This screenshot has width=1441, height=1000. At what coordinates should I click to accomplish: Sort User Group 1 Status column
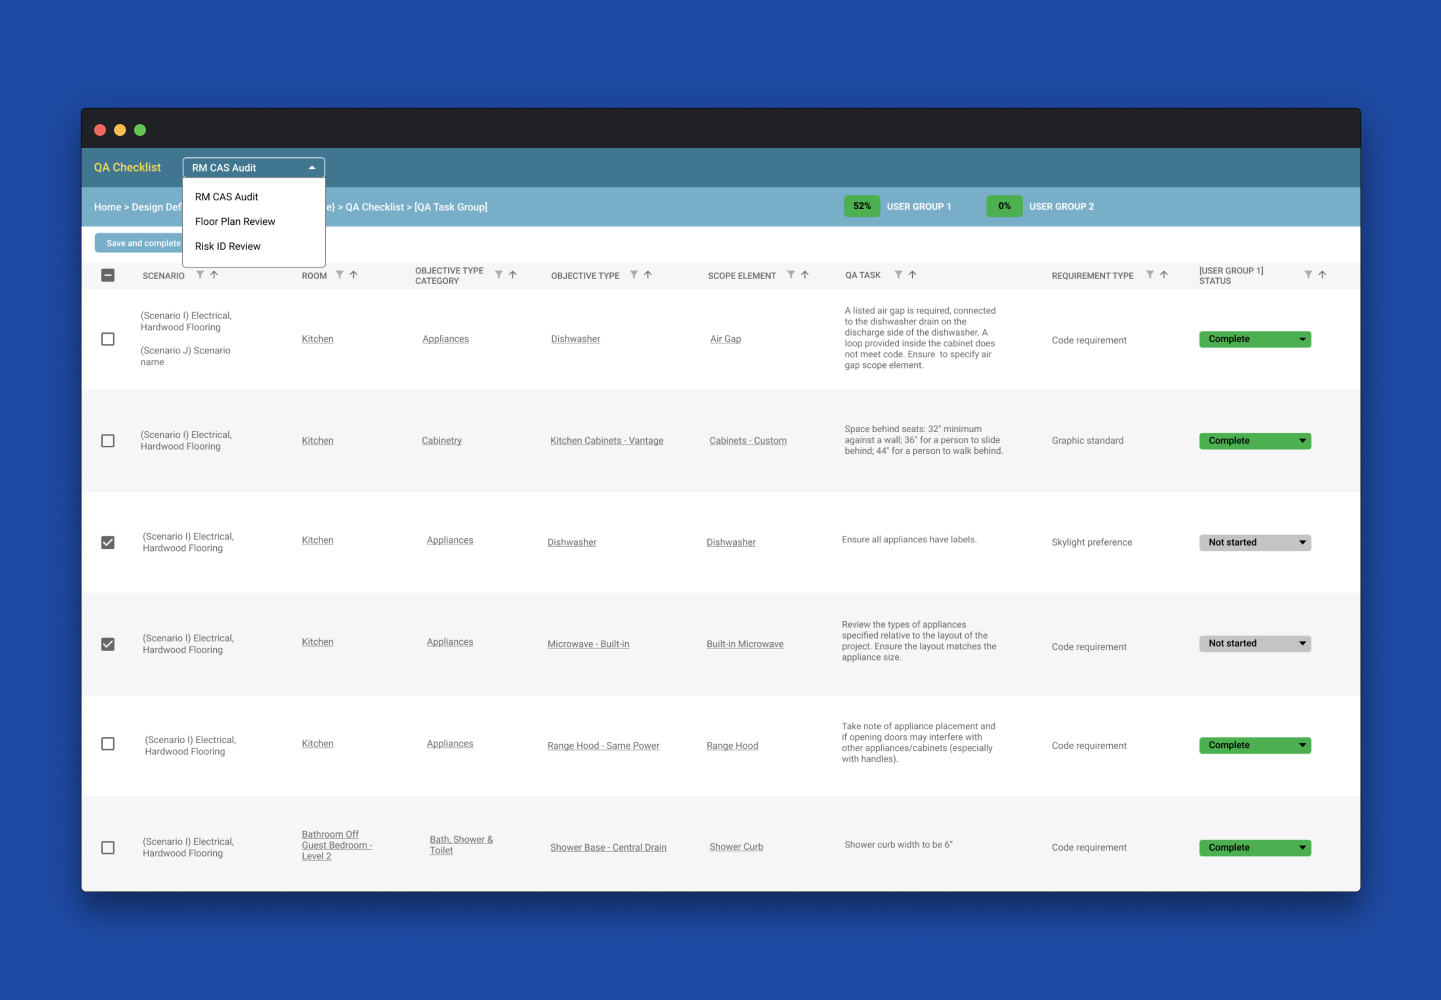(x=1322, y=275)
